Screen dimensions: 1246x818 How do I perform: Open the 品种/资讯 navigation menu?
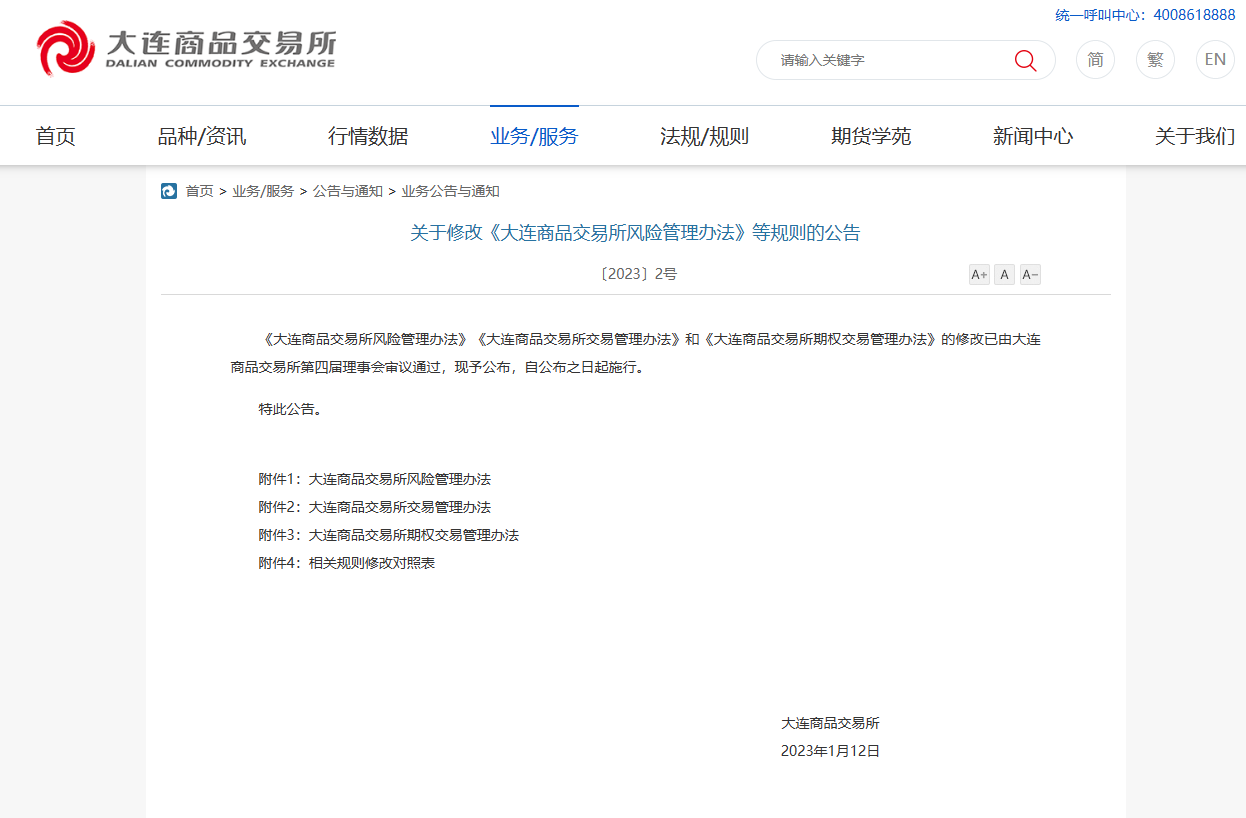pos(202,137)
